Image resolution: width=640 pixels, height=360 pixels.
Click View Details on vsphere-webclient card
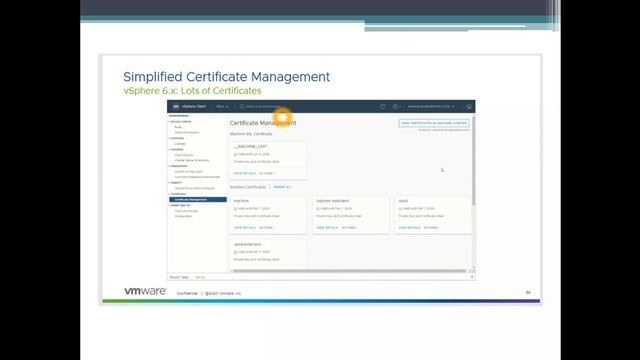[327, 228]
